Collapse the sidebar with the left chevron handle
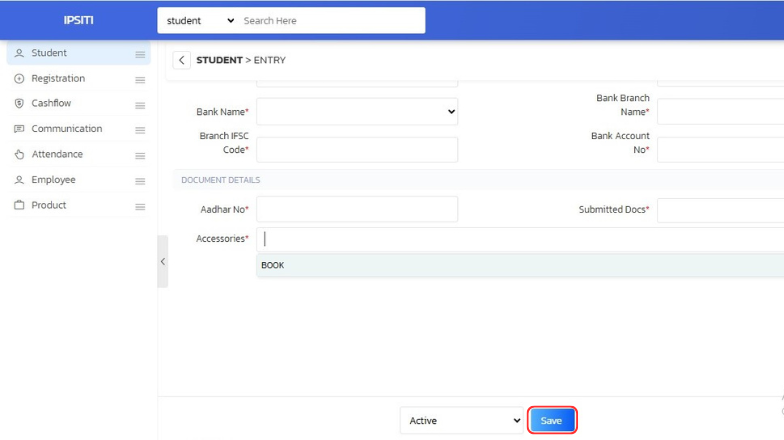The image size is (784, 440). tap(163, 262)
